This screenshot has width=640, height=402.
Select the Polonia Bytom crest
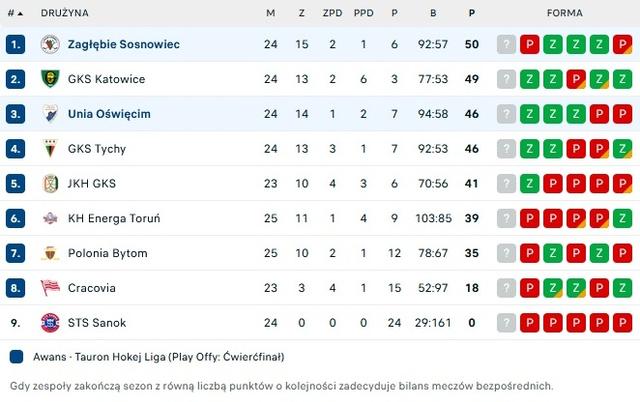(50, 253)
